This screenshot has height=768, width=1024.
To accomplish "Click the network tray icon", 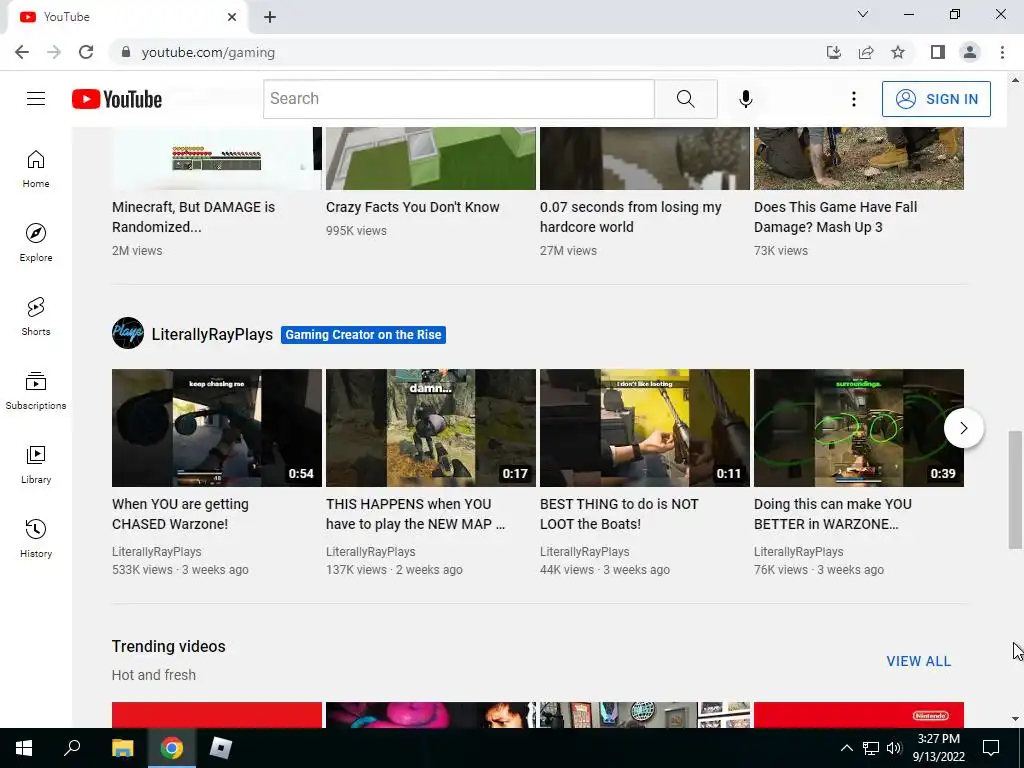I will tap(871, 748).
